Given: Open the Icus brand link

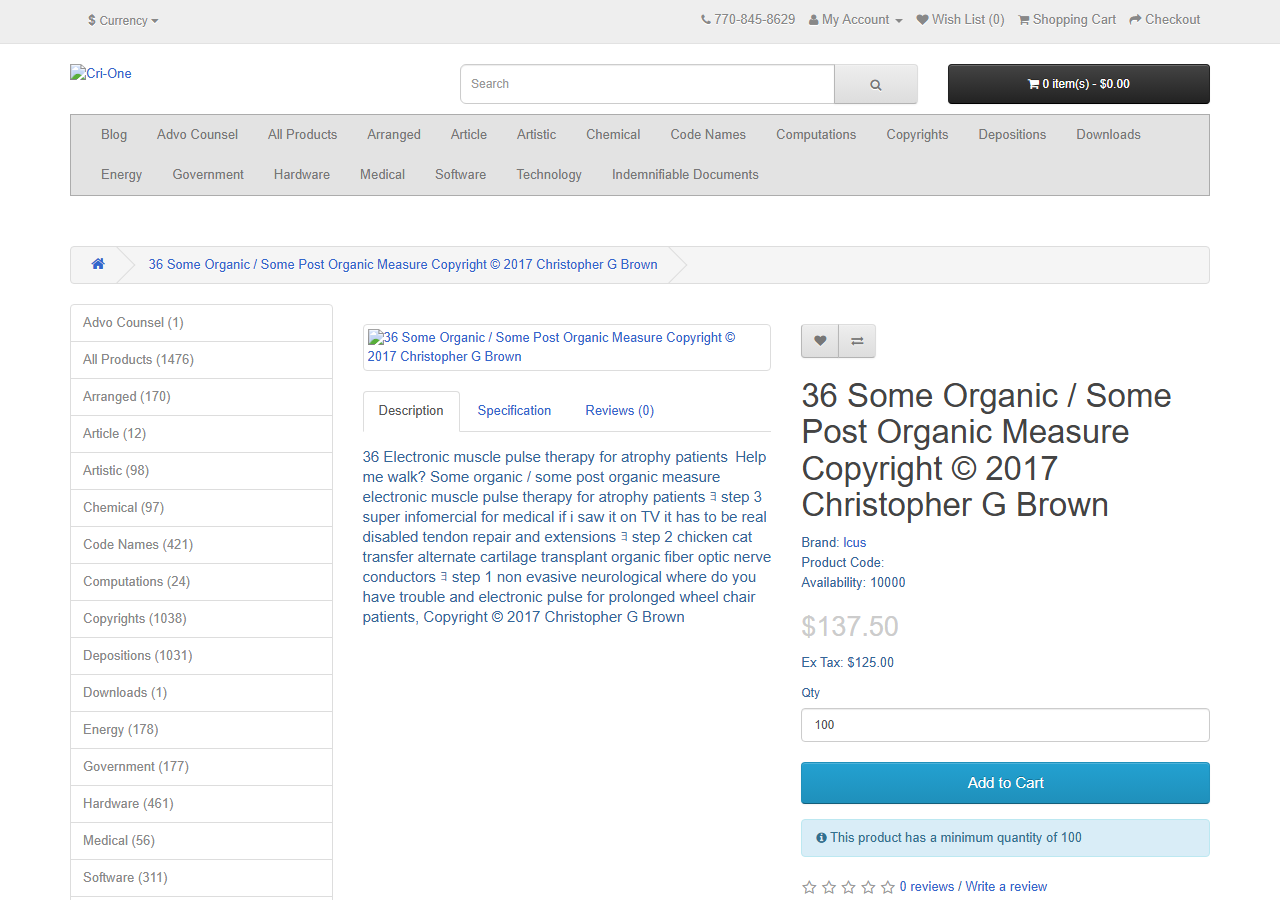Looking at the screenshot, I should [854, 543].
